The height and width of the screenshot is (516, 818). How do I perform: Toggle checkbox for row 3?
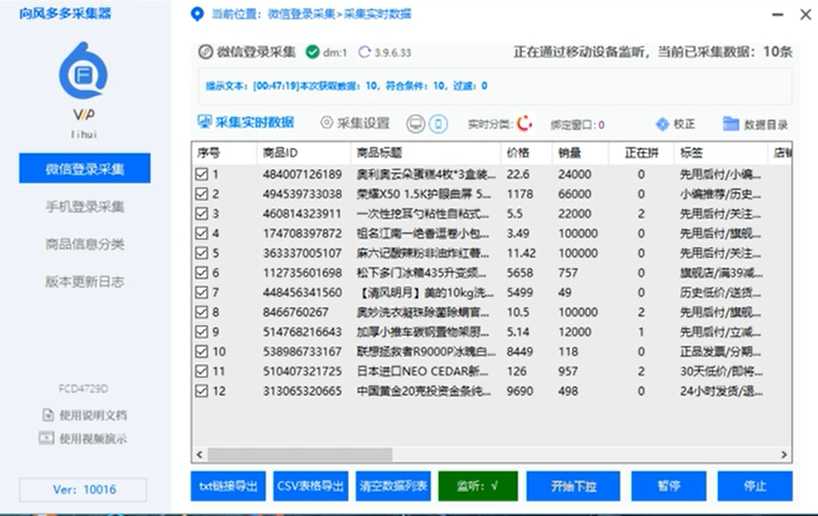point(201,214)
